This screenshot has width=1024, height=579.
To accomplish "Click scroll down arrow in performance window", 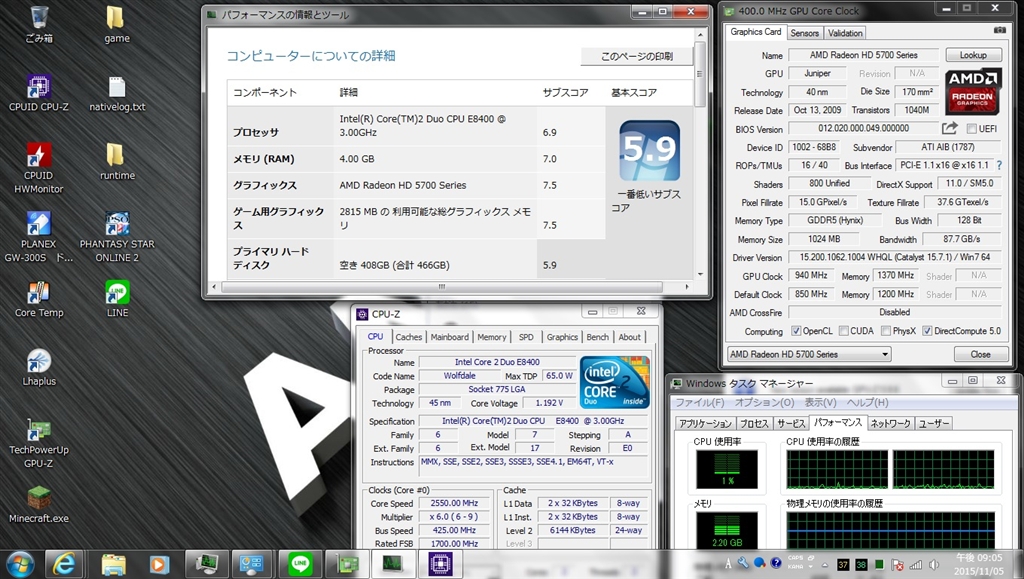I will coord(700,274).
